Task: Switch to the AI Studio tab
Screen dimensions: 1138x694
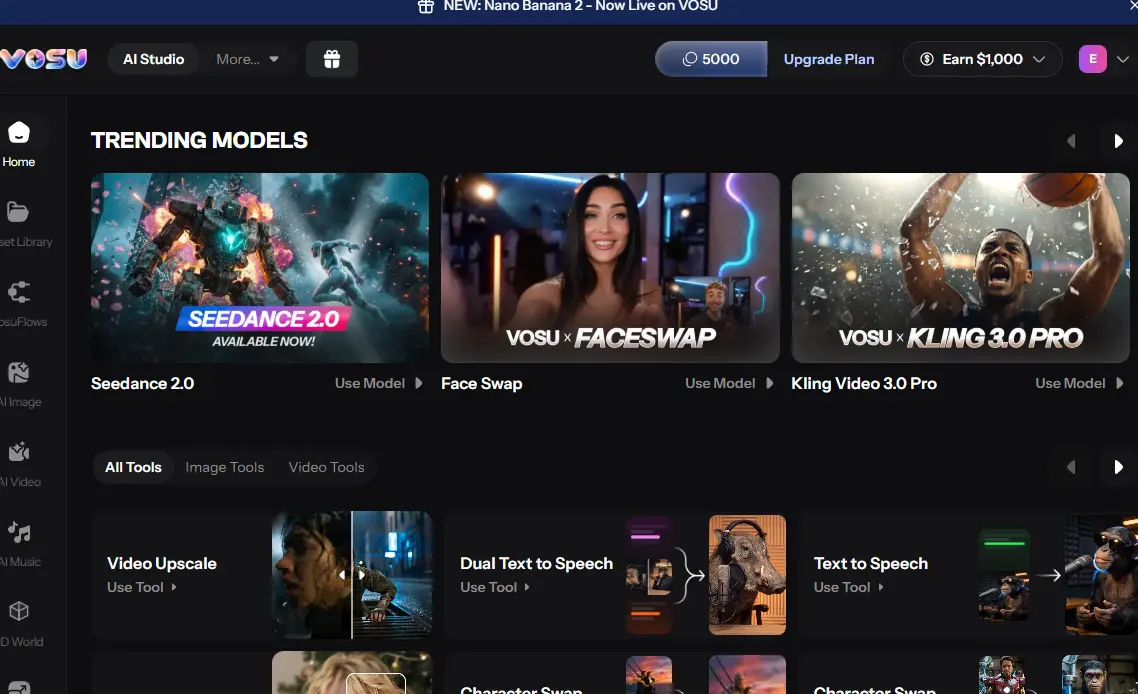Action: [x=153, y=59]
